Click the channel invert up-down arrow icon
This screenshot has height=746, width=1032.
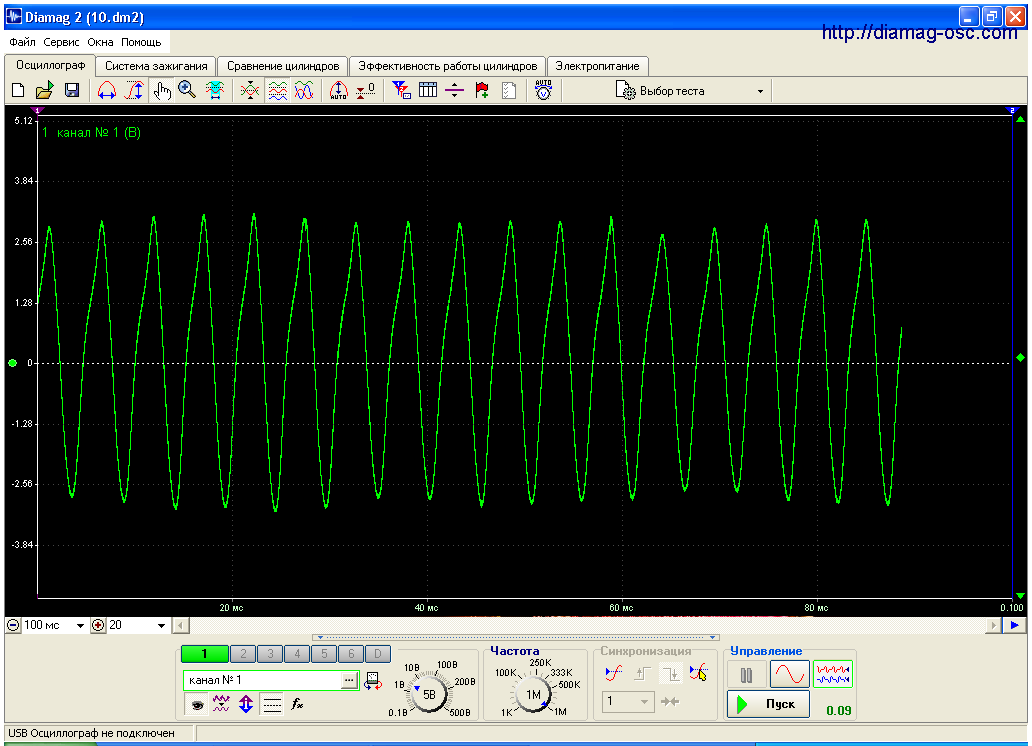(246, 704)
